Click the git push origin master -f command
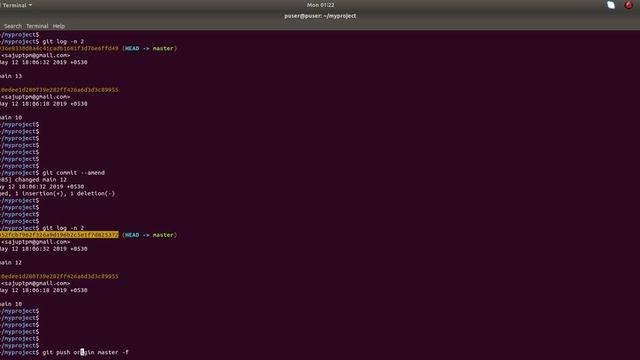Image resolution: width=640 pixels, height=360 pixels. pos(85,352)
